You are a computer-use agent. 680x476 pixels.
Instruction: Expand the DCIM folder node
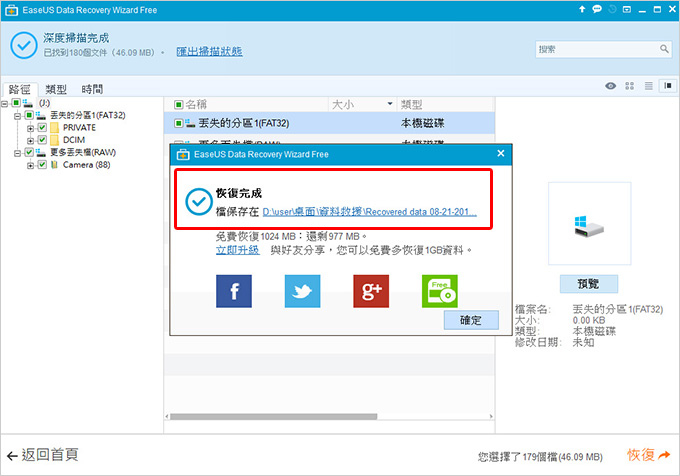coord(30,140)
